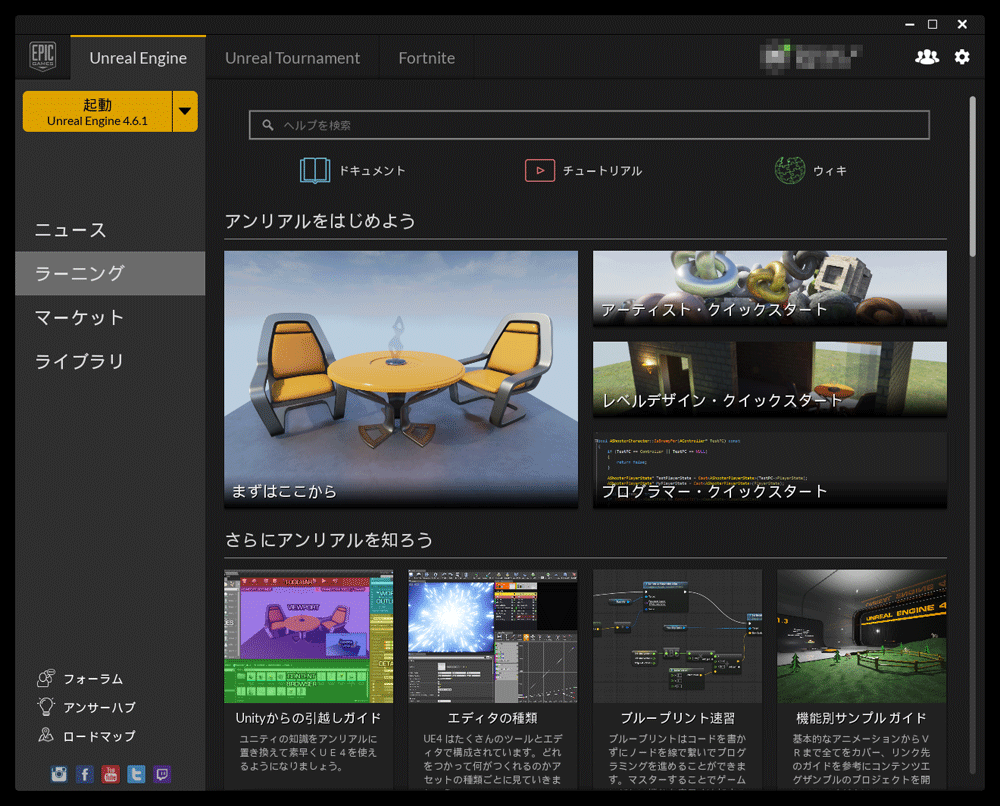Open the チュートリアル link
1000x806 pixels.
pyautogui.click(x=602, y=171)
